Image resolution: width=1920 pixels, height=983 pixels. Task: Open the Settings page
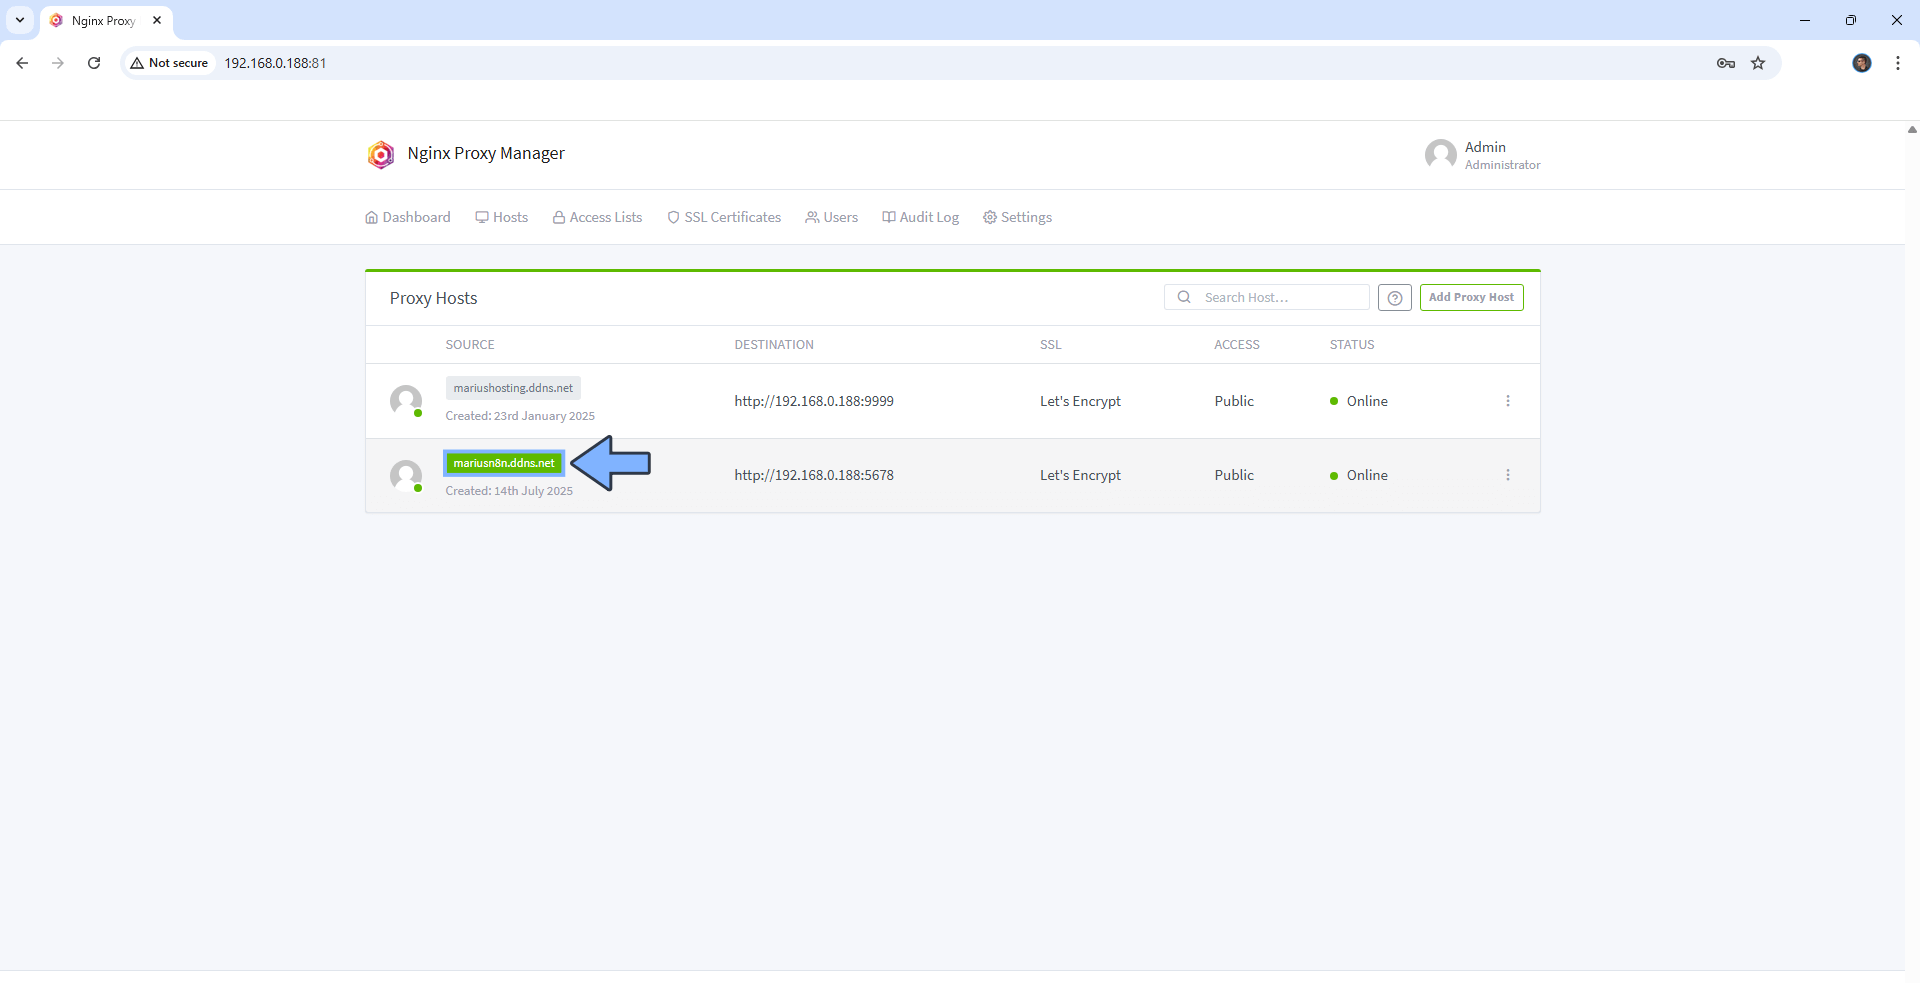tap(1018, 218)
